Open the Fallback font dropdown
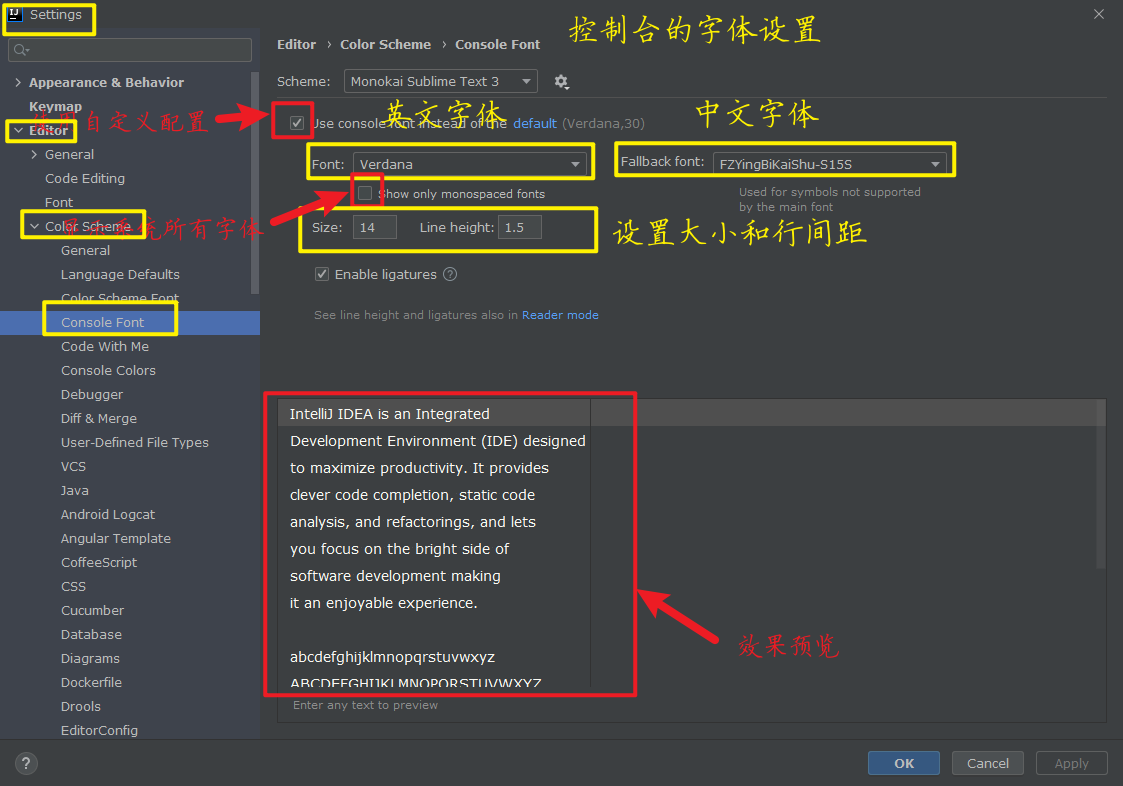1123x786 pixels. (x=829, y=164)
